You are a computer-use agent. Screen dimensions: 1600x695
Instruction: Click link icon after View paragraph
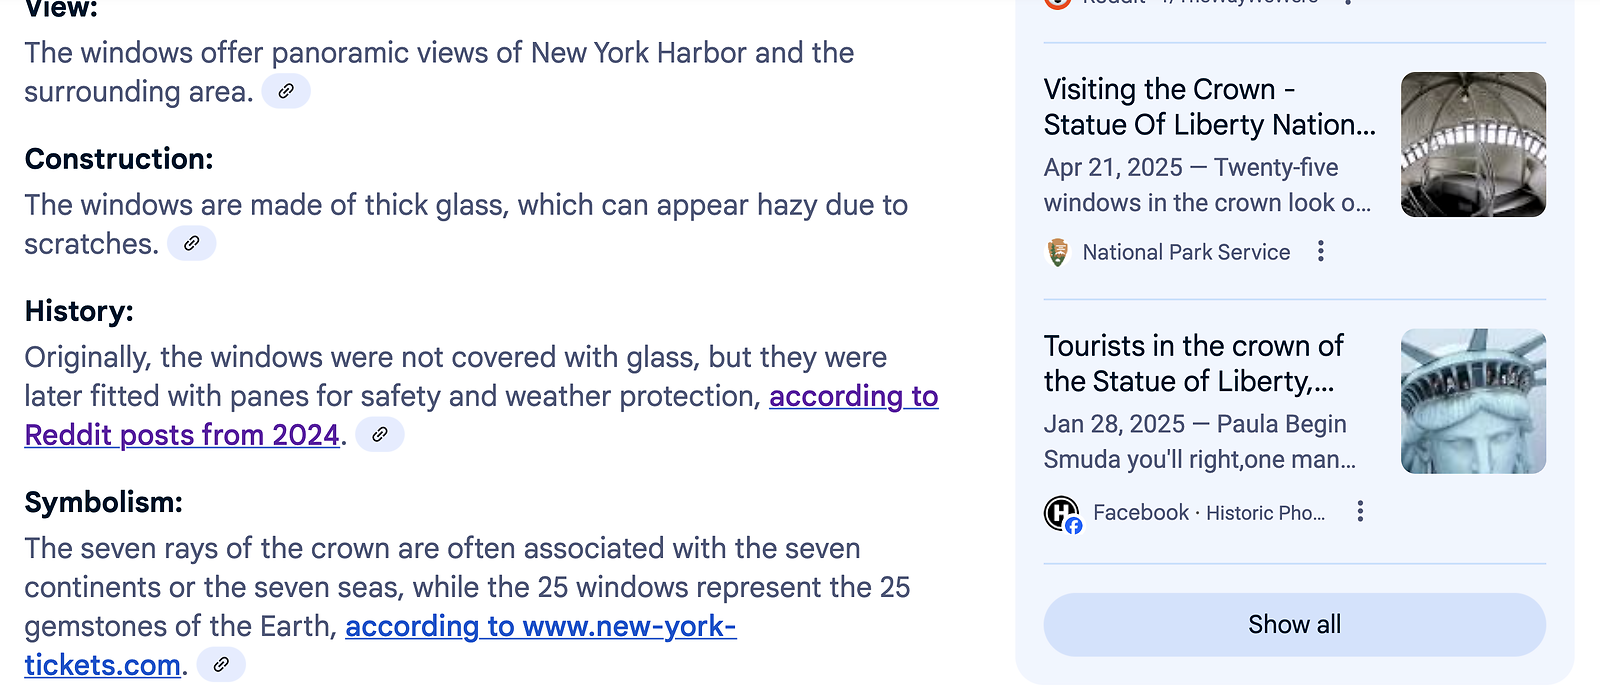tap(286, 91)
